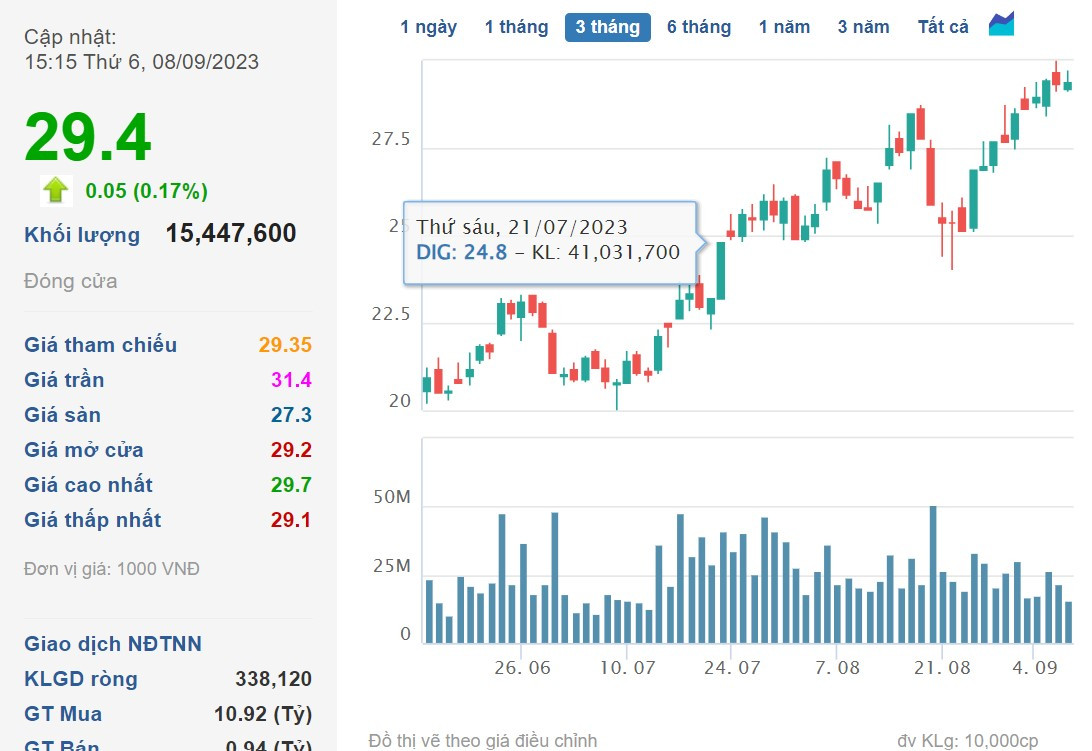This screenshot has width=1092, height=751.
Task: Show the "6 tháng" chart period
Action: [699, 27]
